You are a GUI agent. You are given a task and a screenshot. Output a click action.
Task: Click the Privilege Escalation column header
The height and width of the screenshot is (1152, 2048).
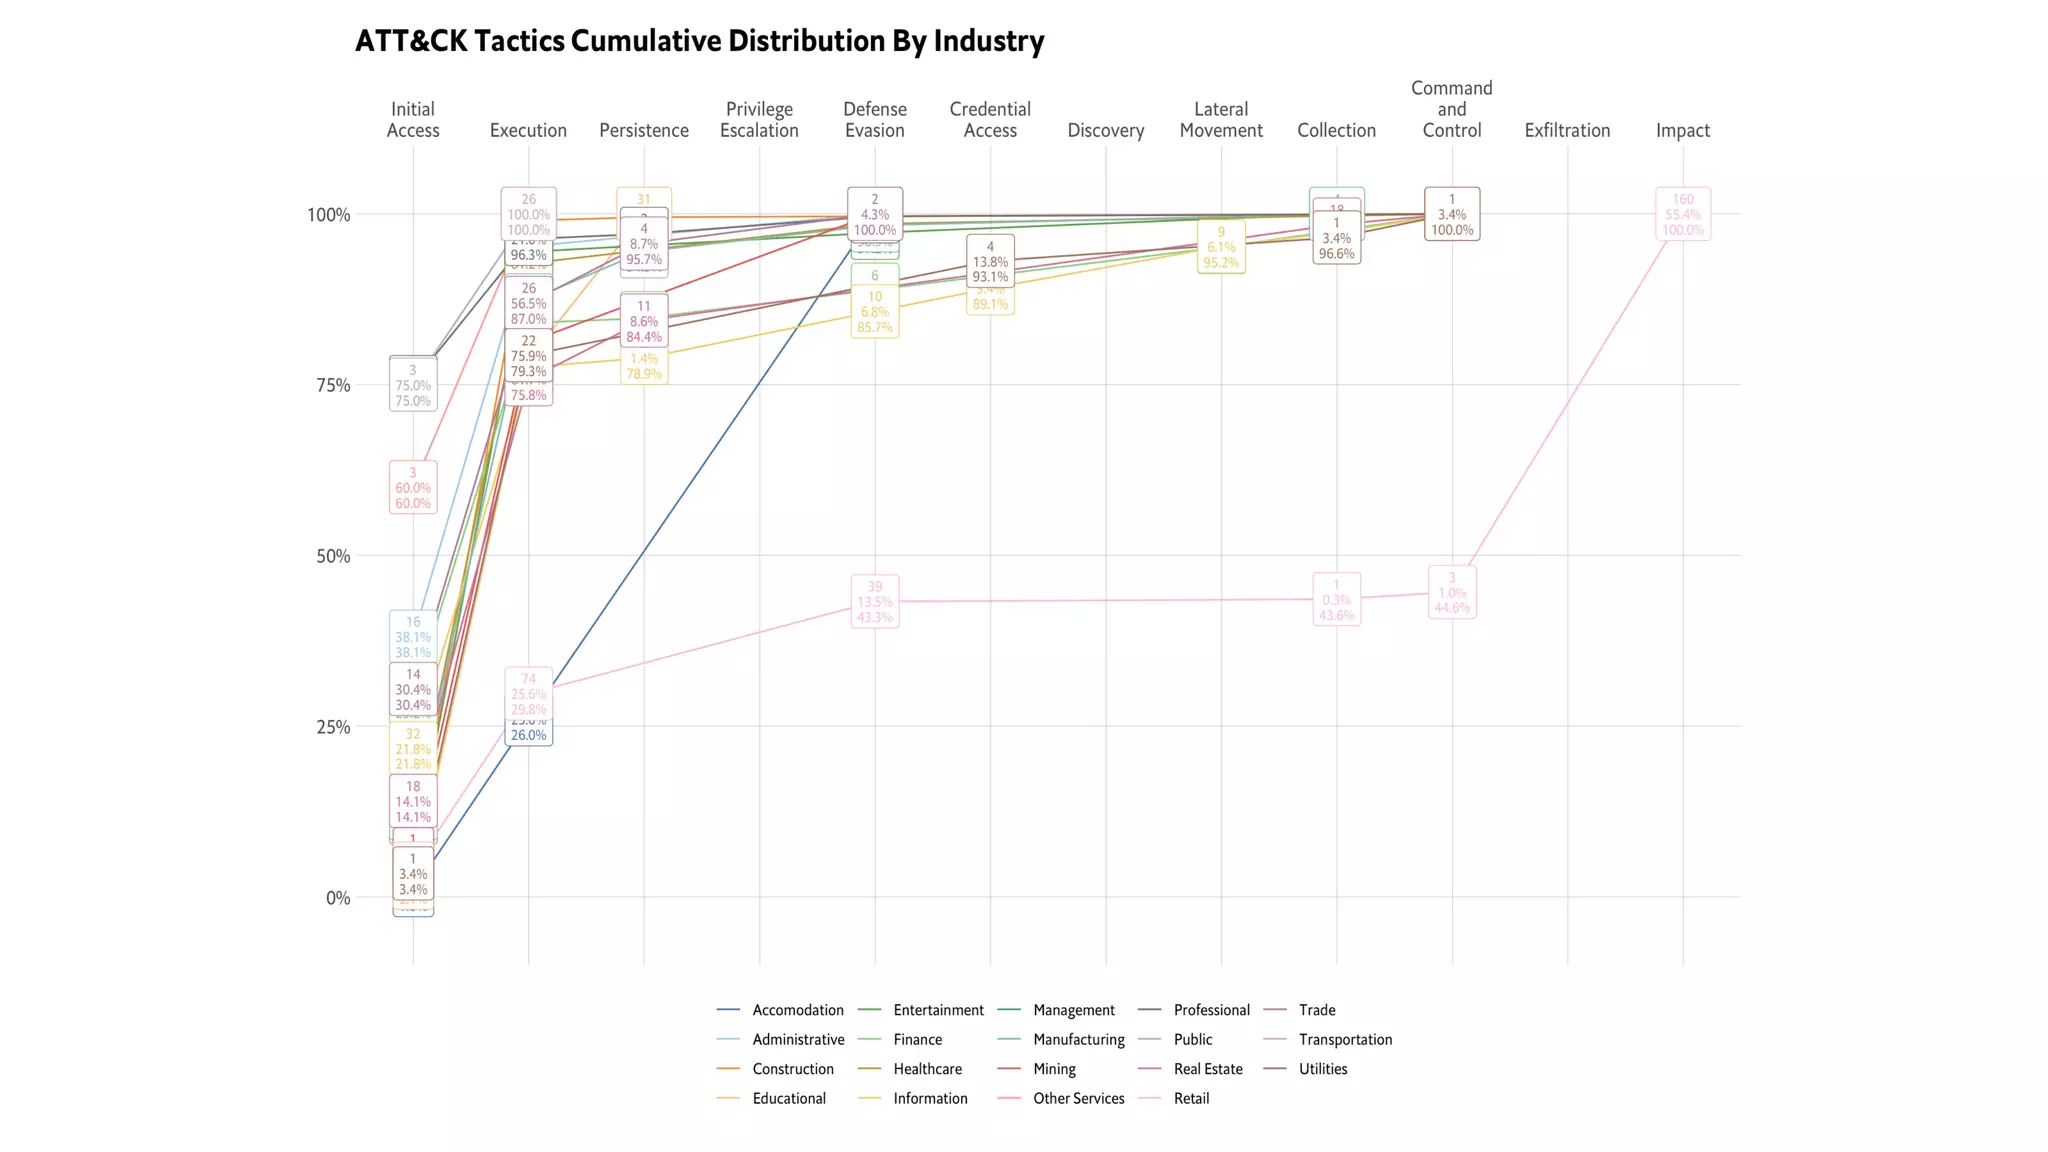759,120
